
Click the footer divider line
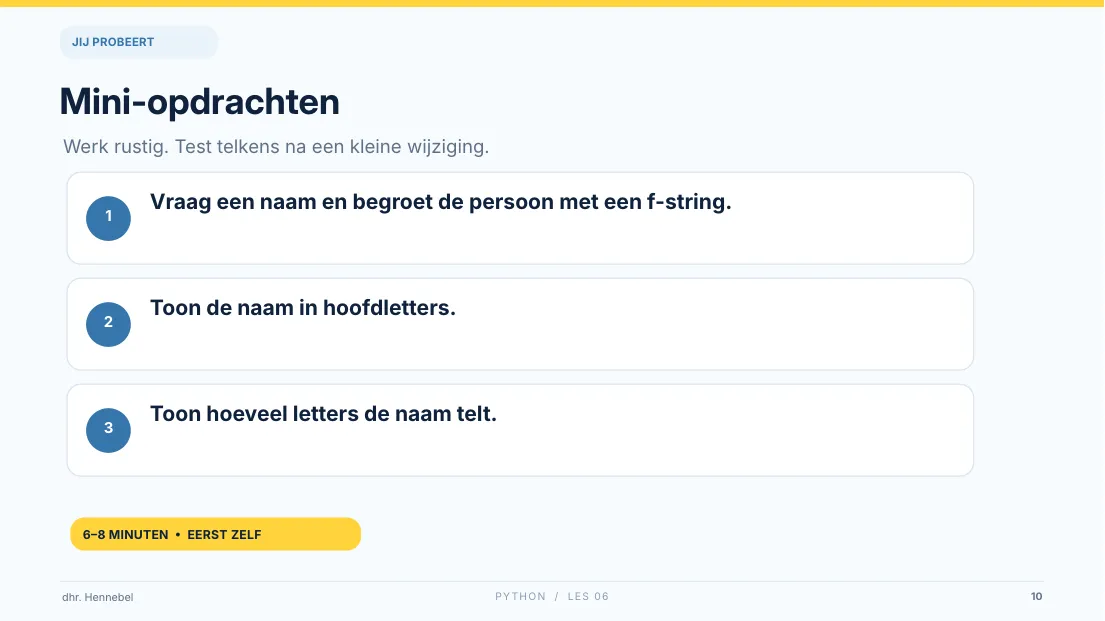[552, 582]
